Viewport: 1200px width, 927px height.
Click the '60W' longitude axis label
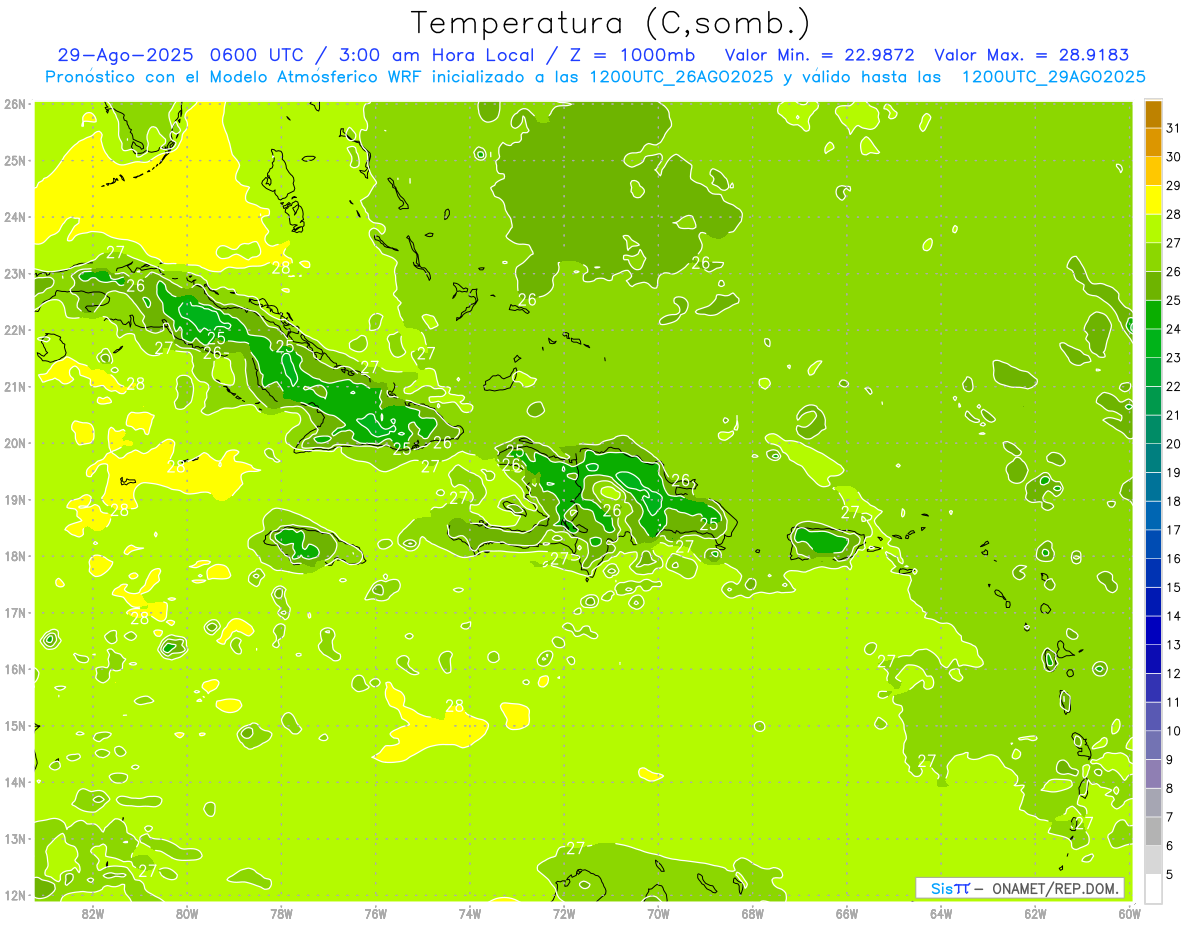[x=1130, y=913]
